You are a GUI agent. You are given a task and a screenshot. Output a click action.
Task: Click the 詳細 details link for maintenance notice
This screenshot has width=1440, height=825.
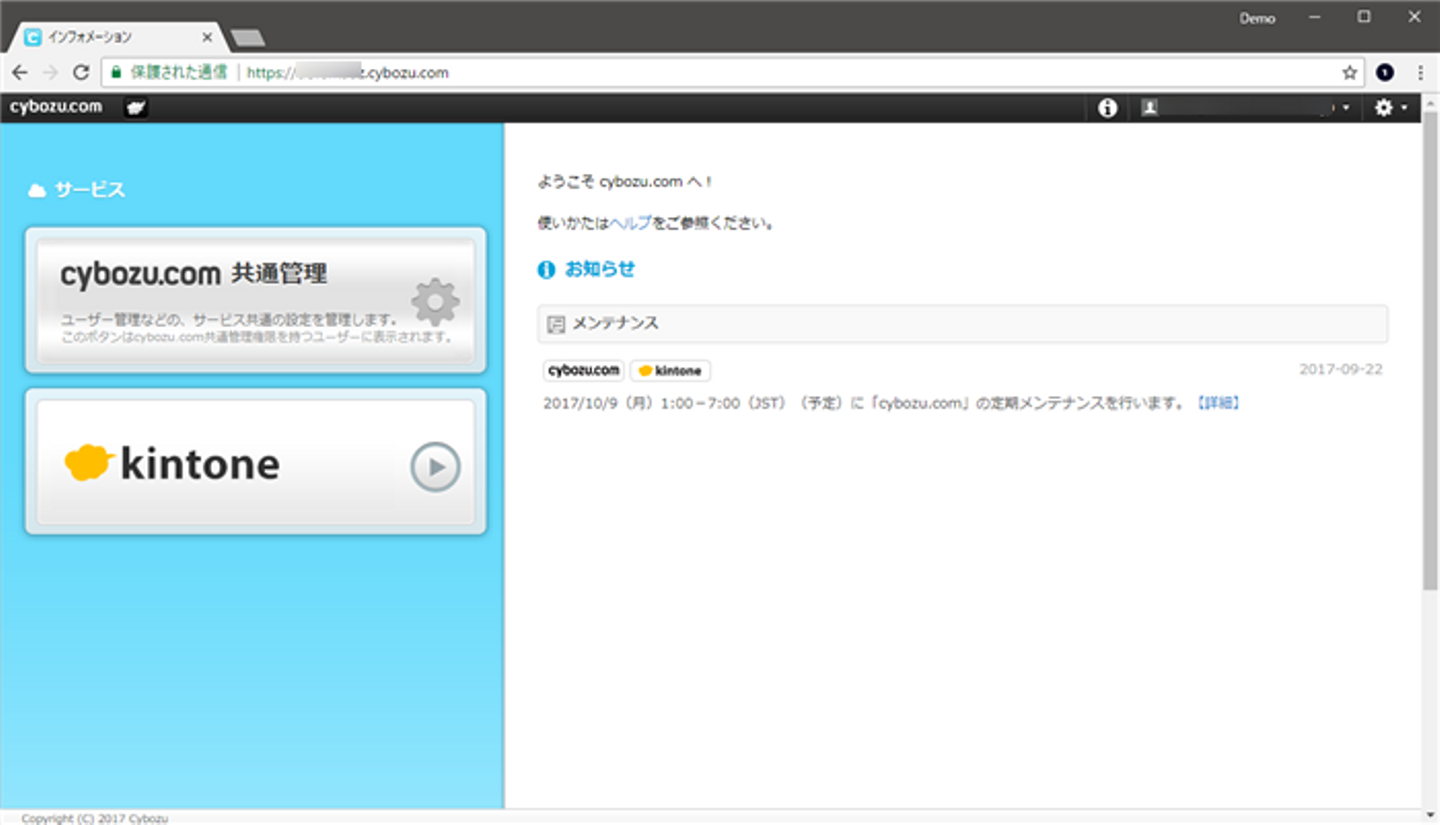coord(1217,403)
